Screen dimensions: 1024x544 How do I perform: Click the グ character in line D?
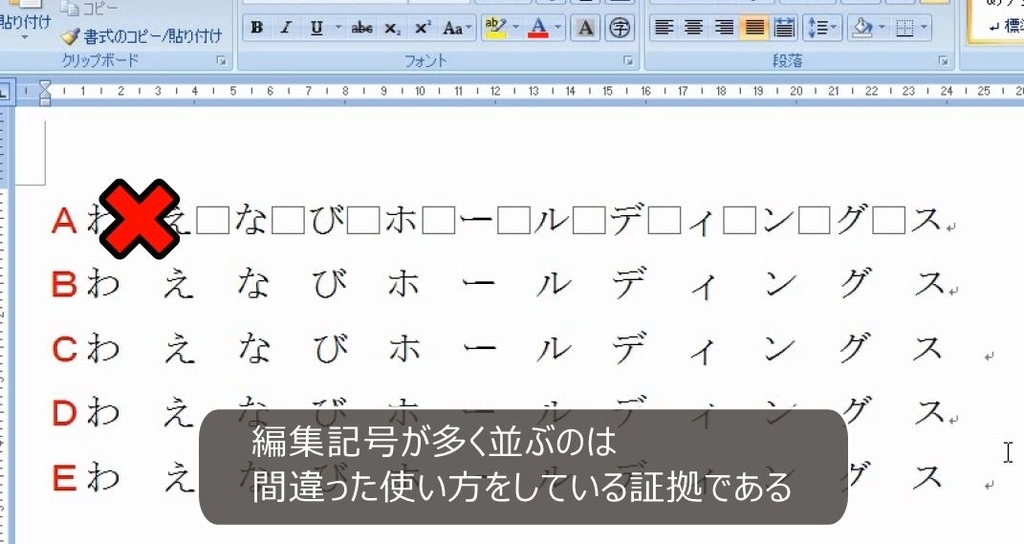(x=855, y=411)
